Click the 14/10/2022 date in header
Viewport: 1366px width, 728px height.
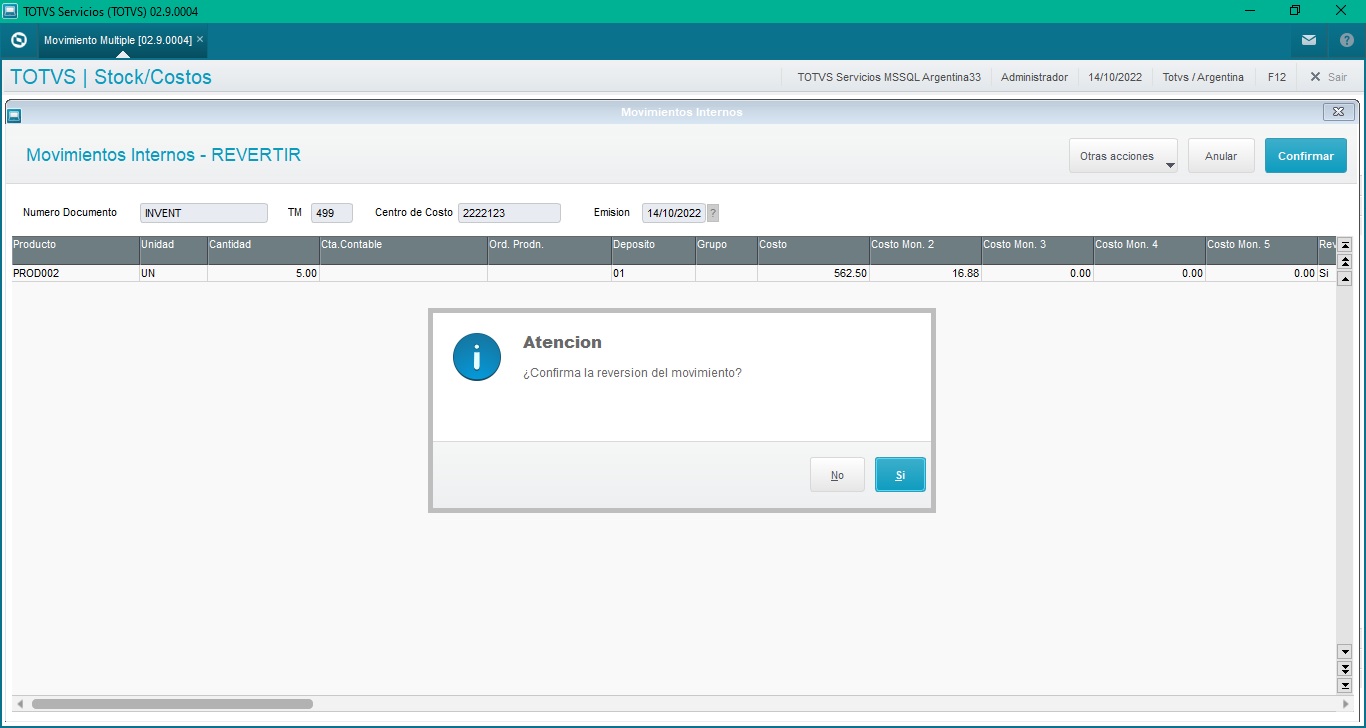coord(1115,77)
